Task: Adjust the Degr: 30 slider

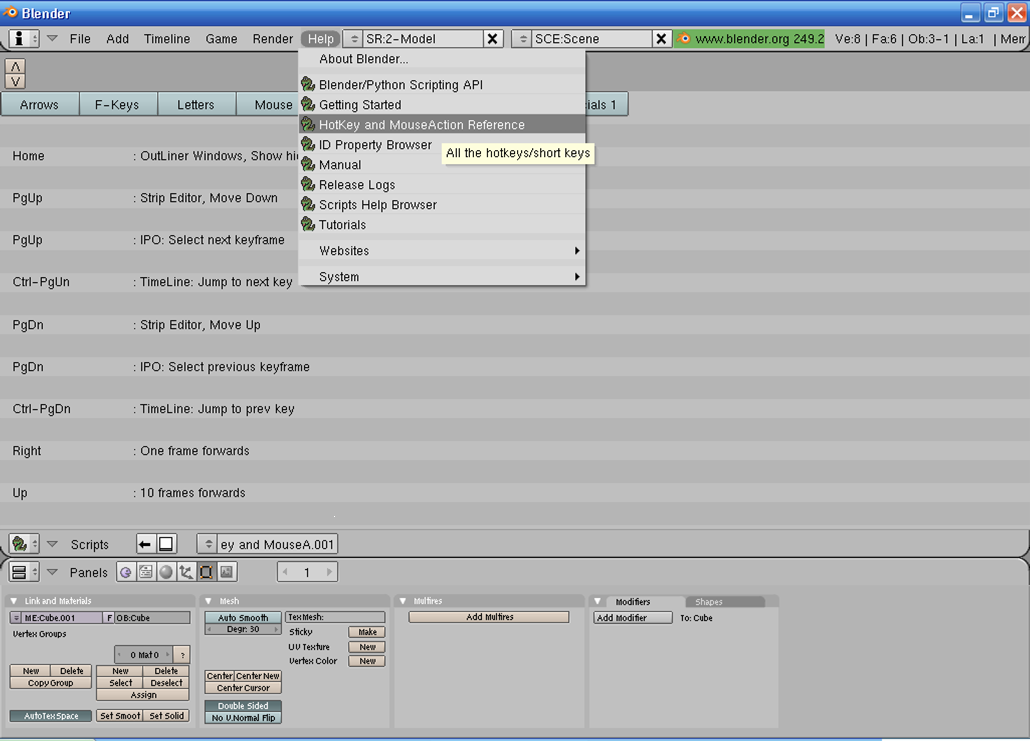Action: [x=243, y=629]
